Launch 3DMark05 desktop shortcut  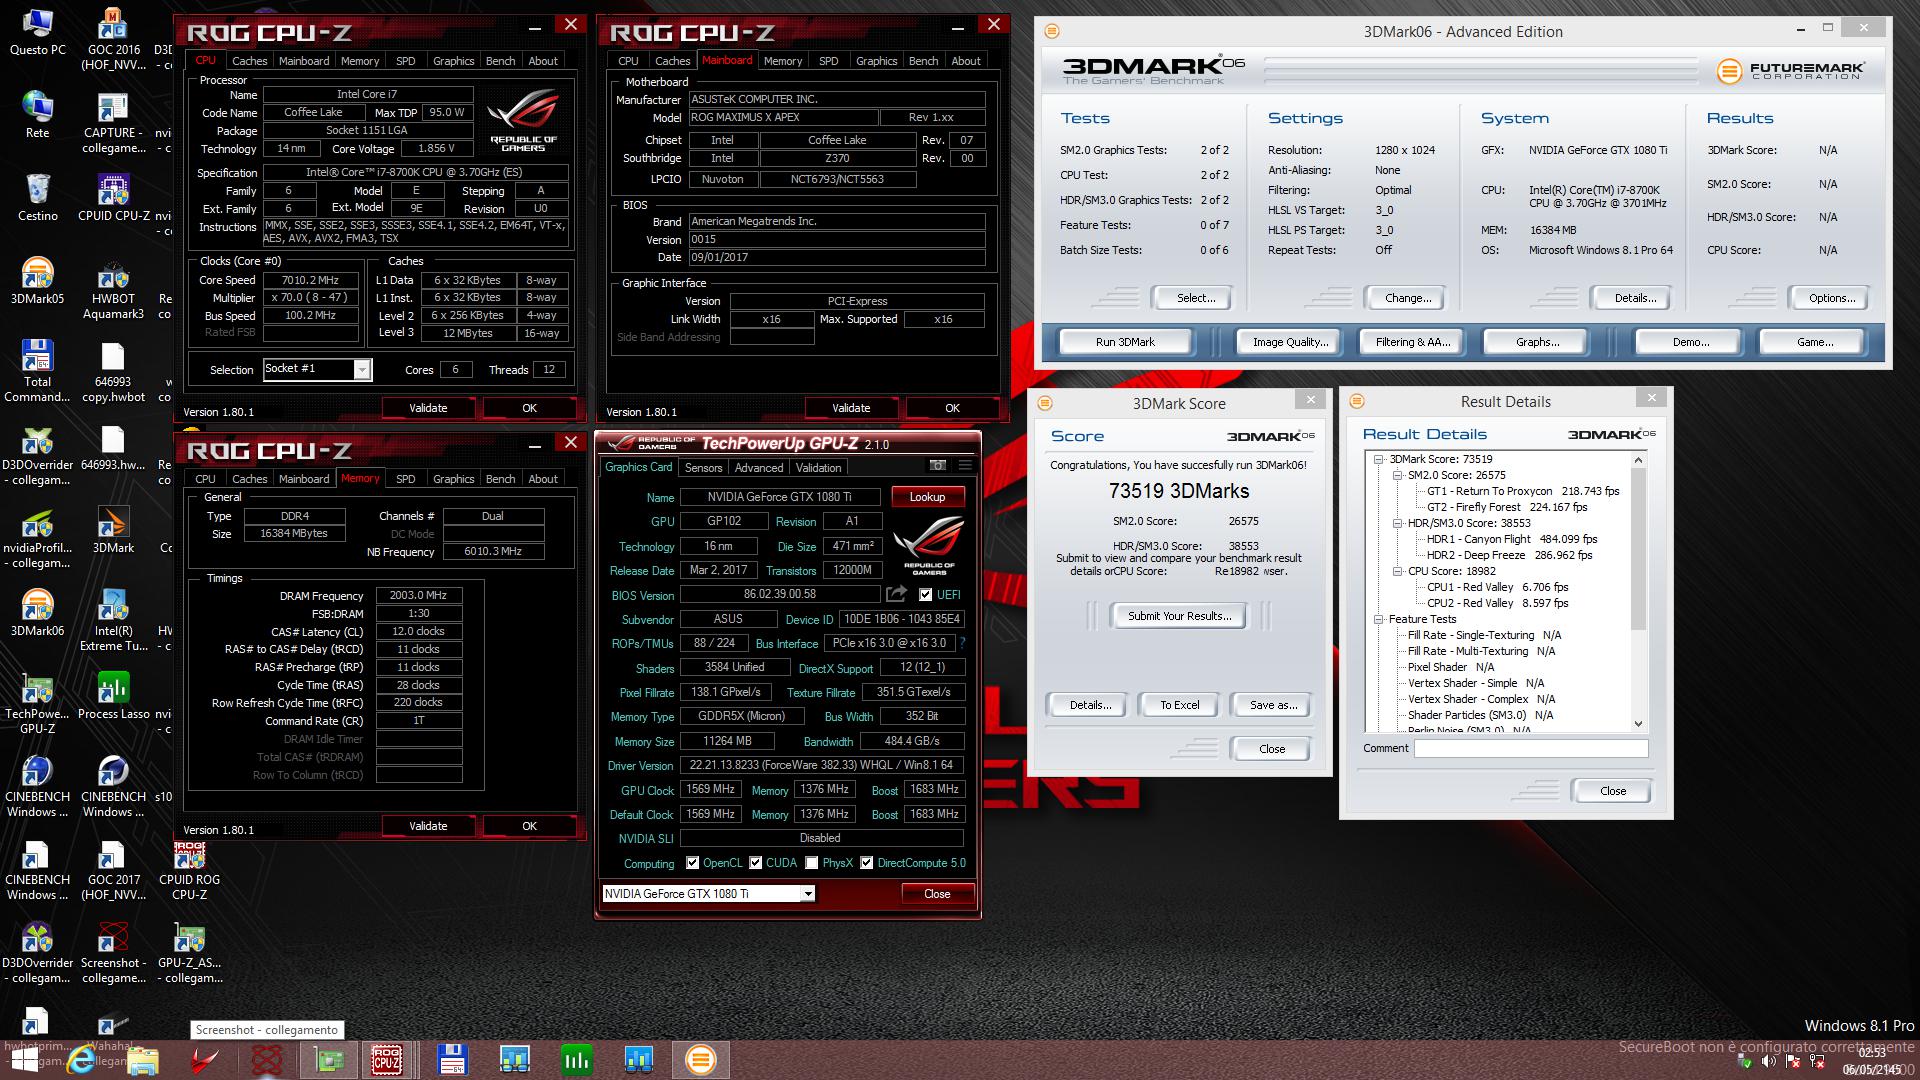(x=37, y=281)
